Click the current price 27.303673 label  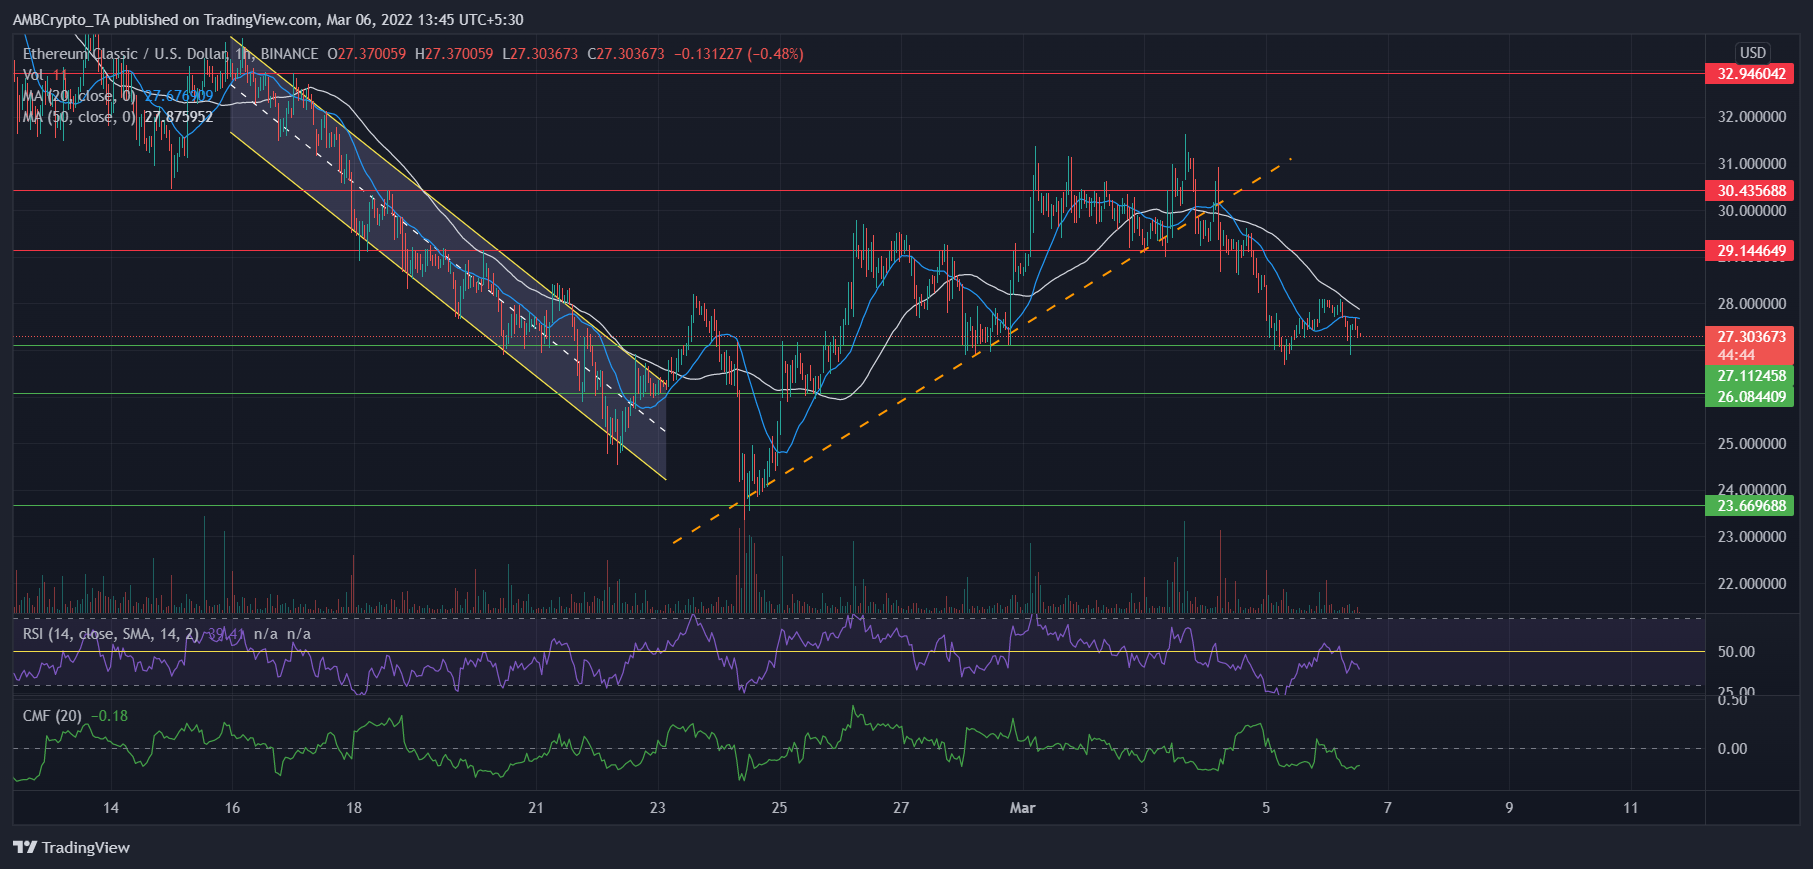point(1750,337)
